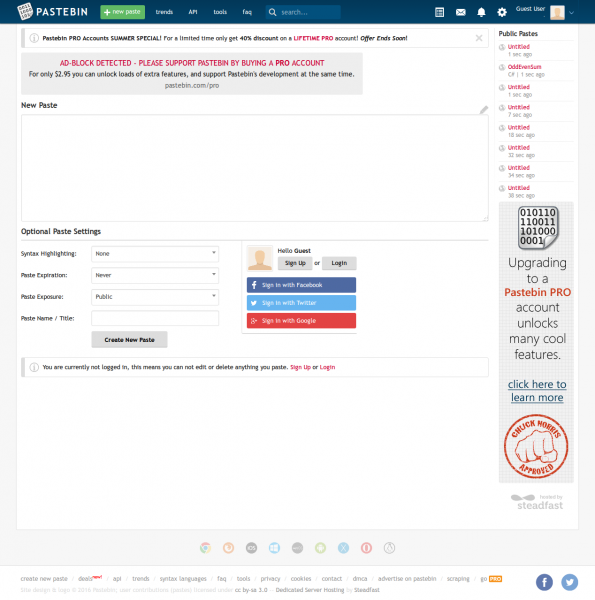Open the trends menu item

point(164,12)
